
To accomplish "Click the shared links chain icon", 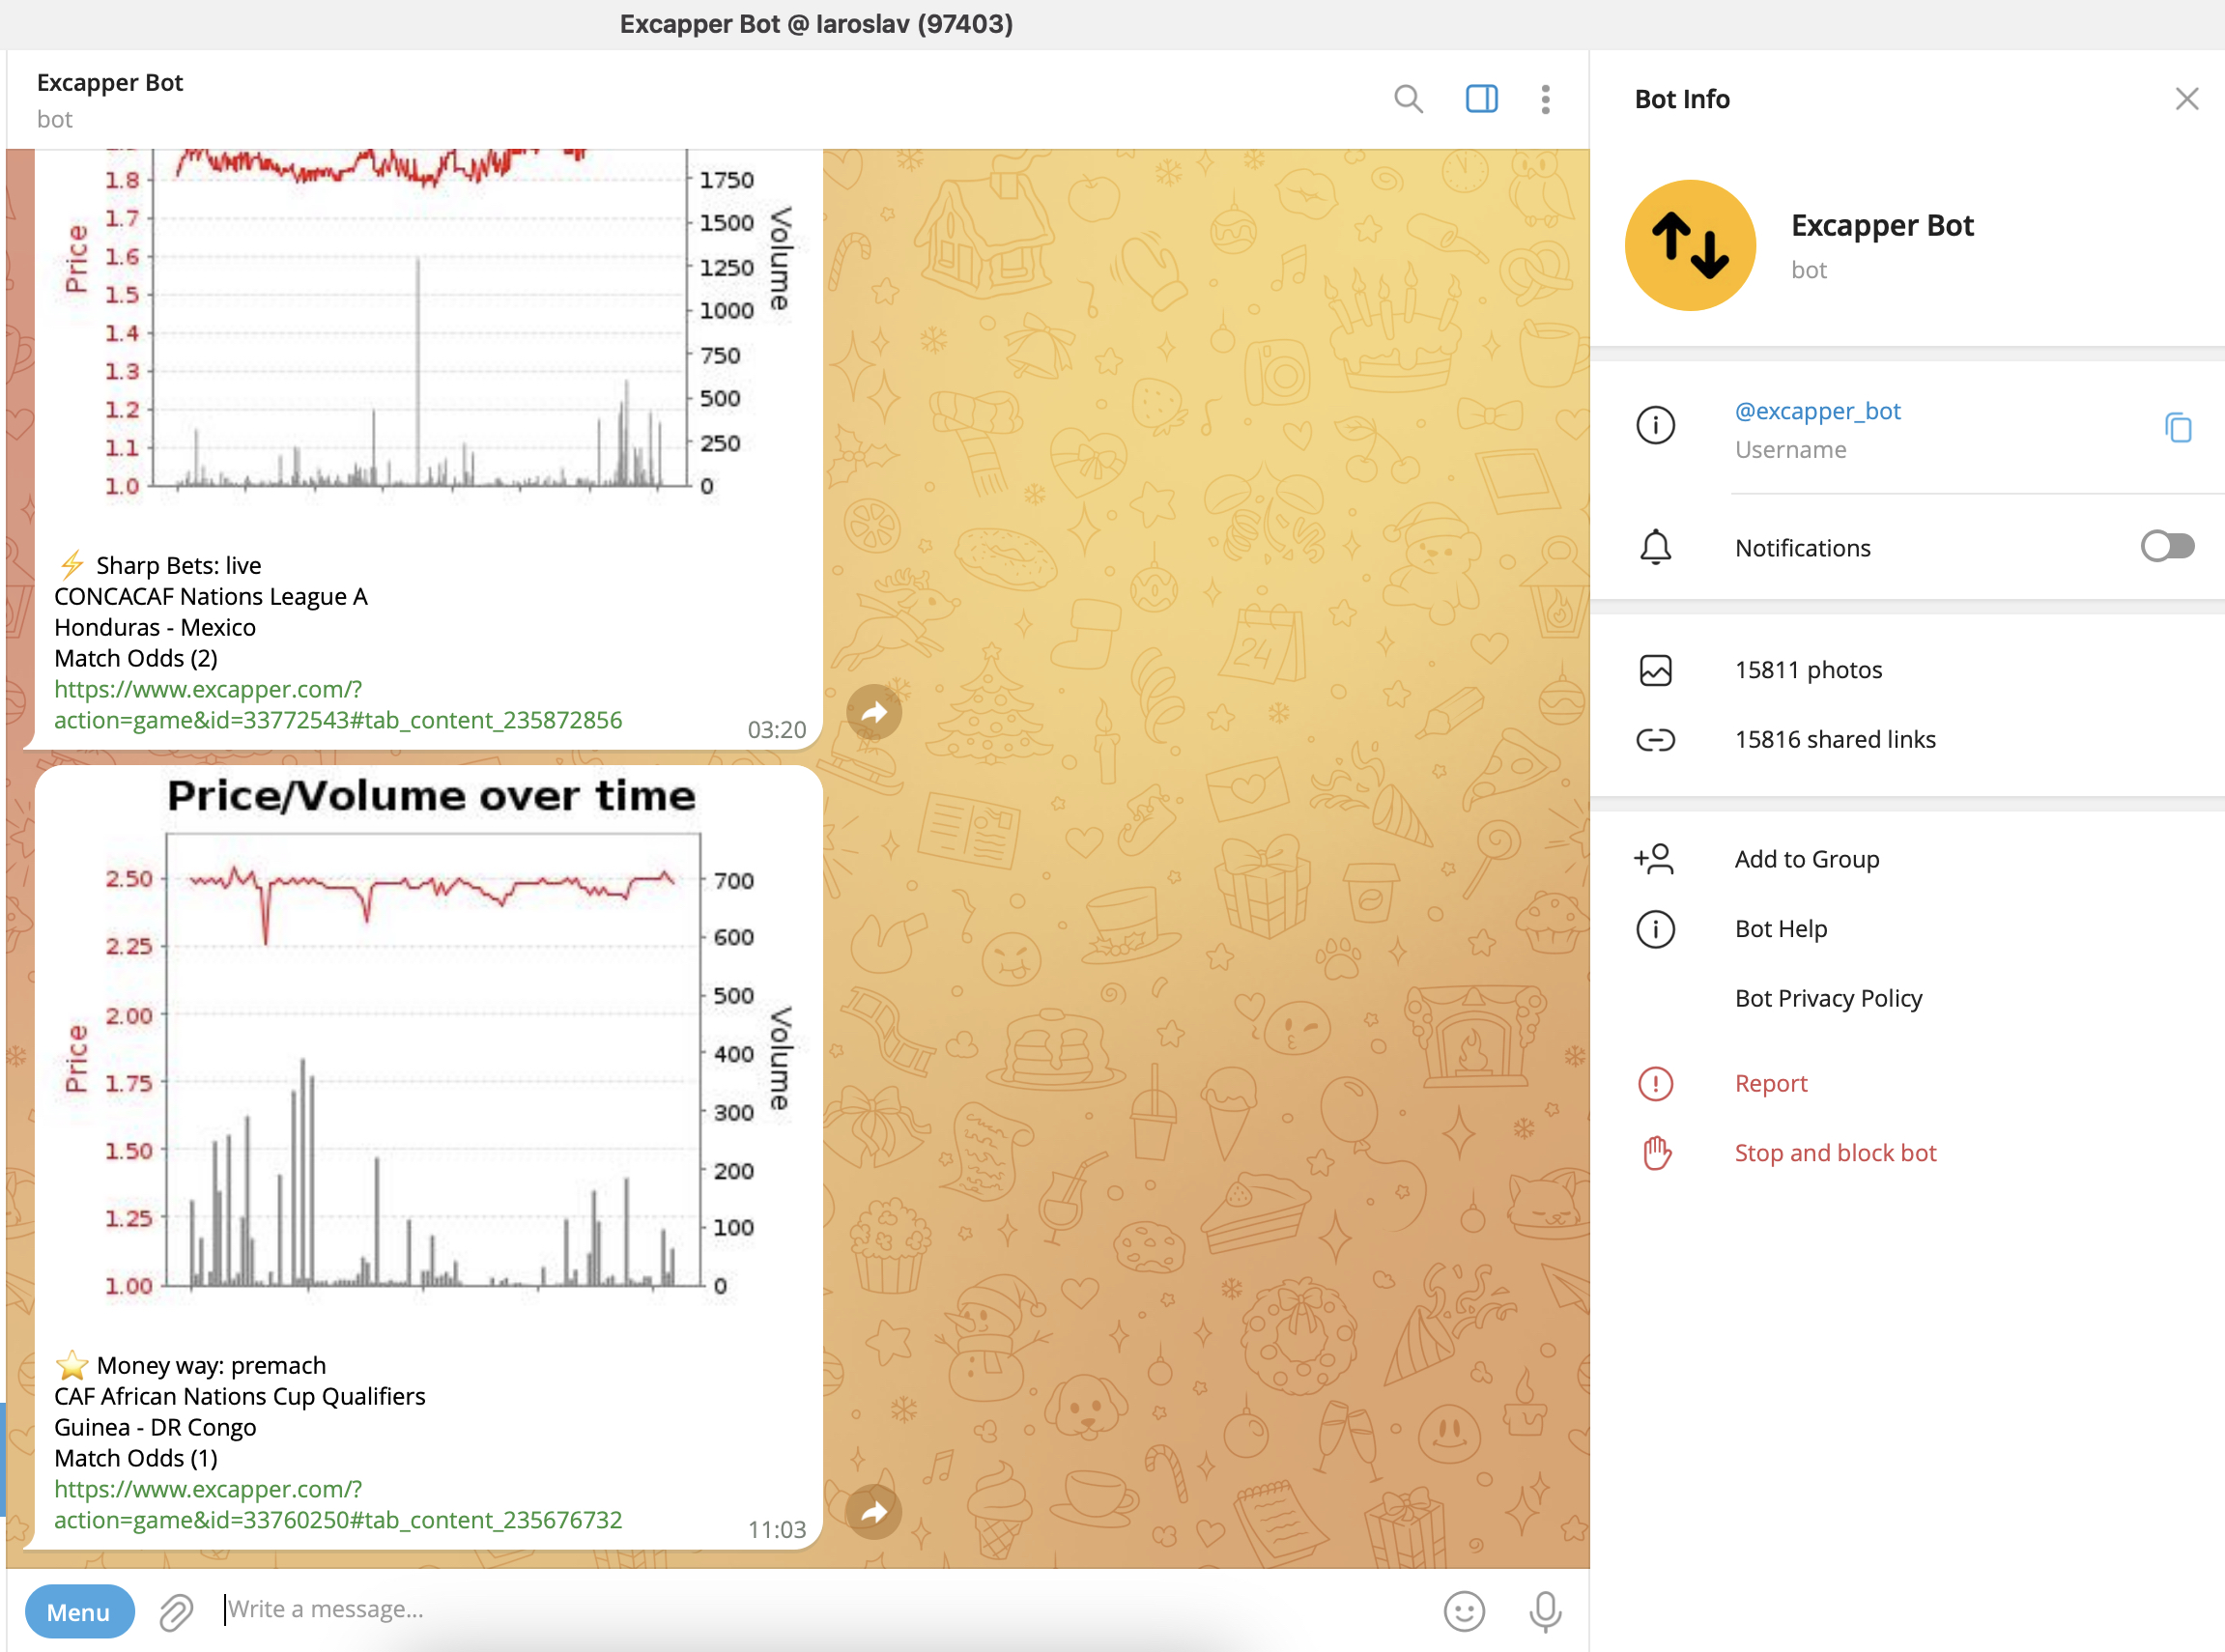I will [1655, 739].
